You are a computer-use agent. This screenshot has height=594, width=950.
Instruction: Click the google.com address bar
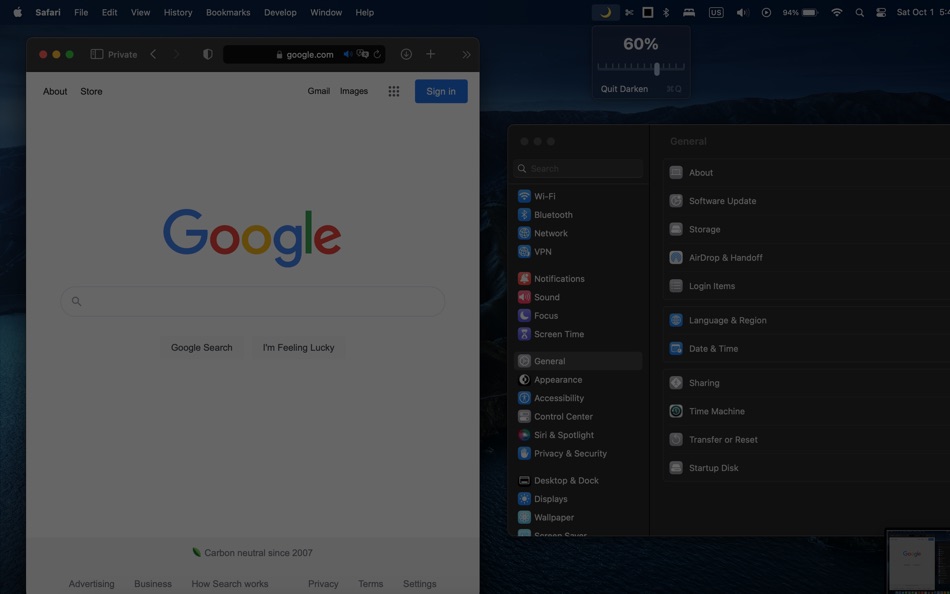click(304, 55)
